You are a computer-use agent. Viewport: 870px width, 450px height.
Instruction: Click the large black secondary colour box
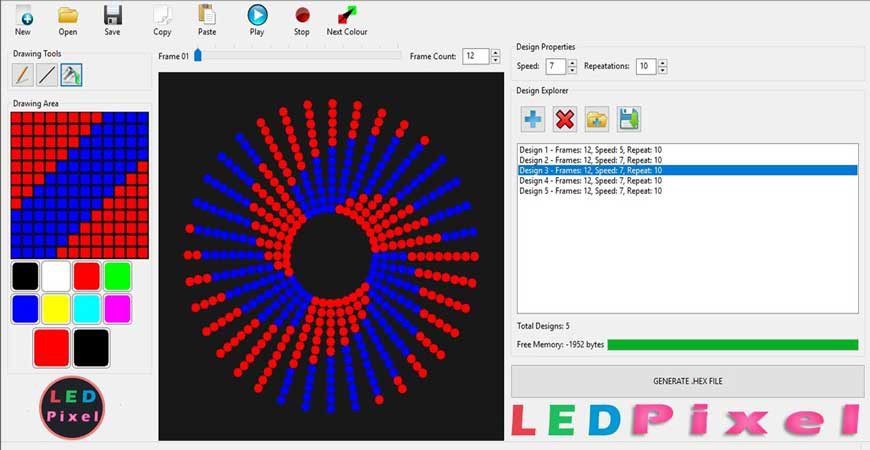(x=92, y=347)
